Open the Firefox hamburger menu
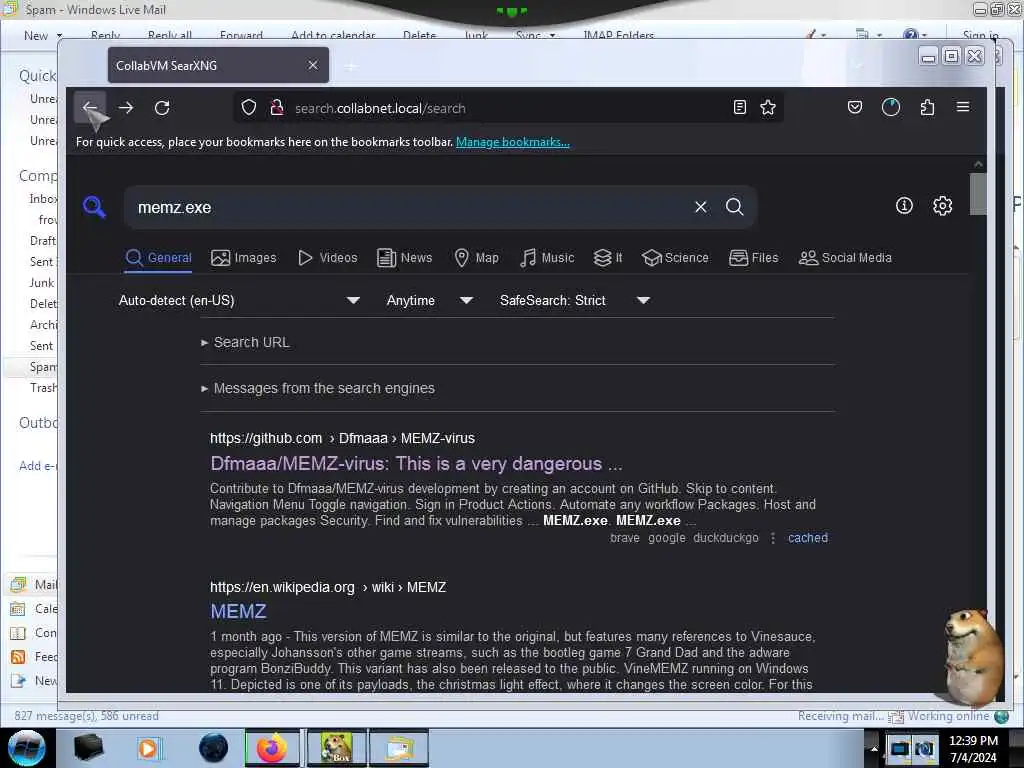Screen dimensions: 1024x768 tap(963, 107)
